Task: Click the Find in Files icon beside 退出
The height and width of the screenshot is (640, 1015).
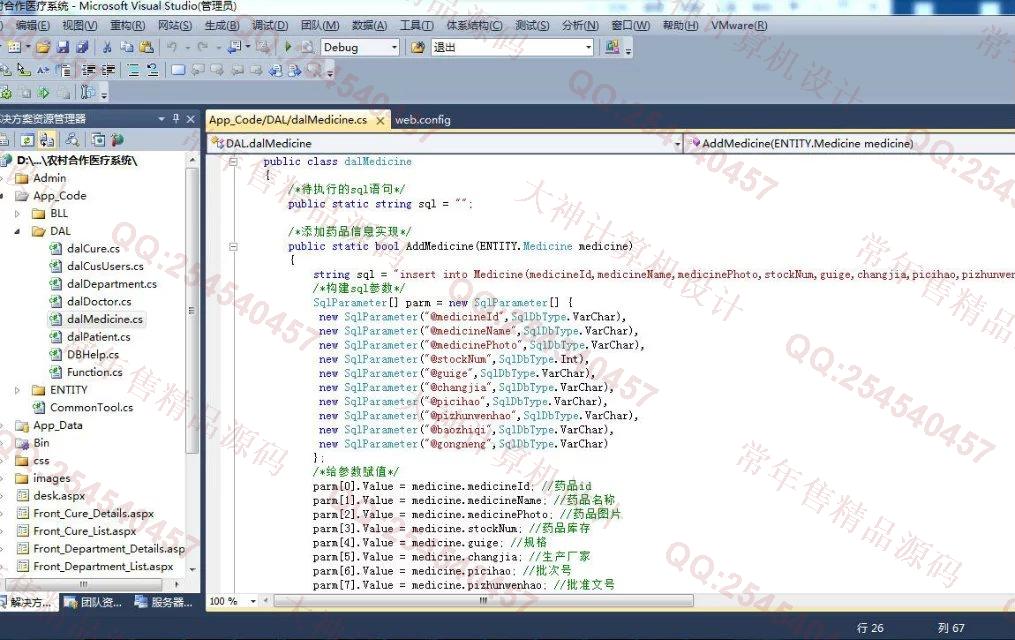Action: (x=418, y=47)
